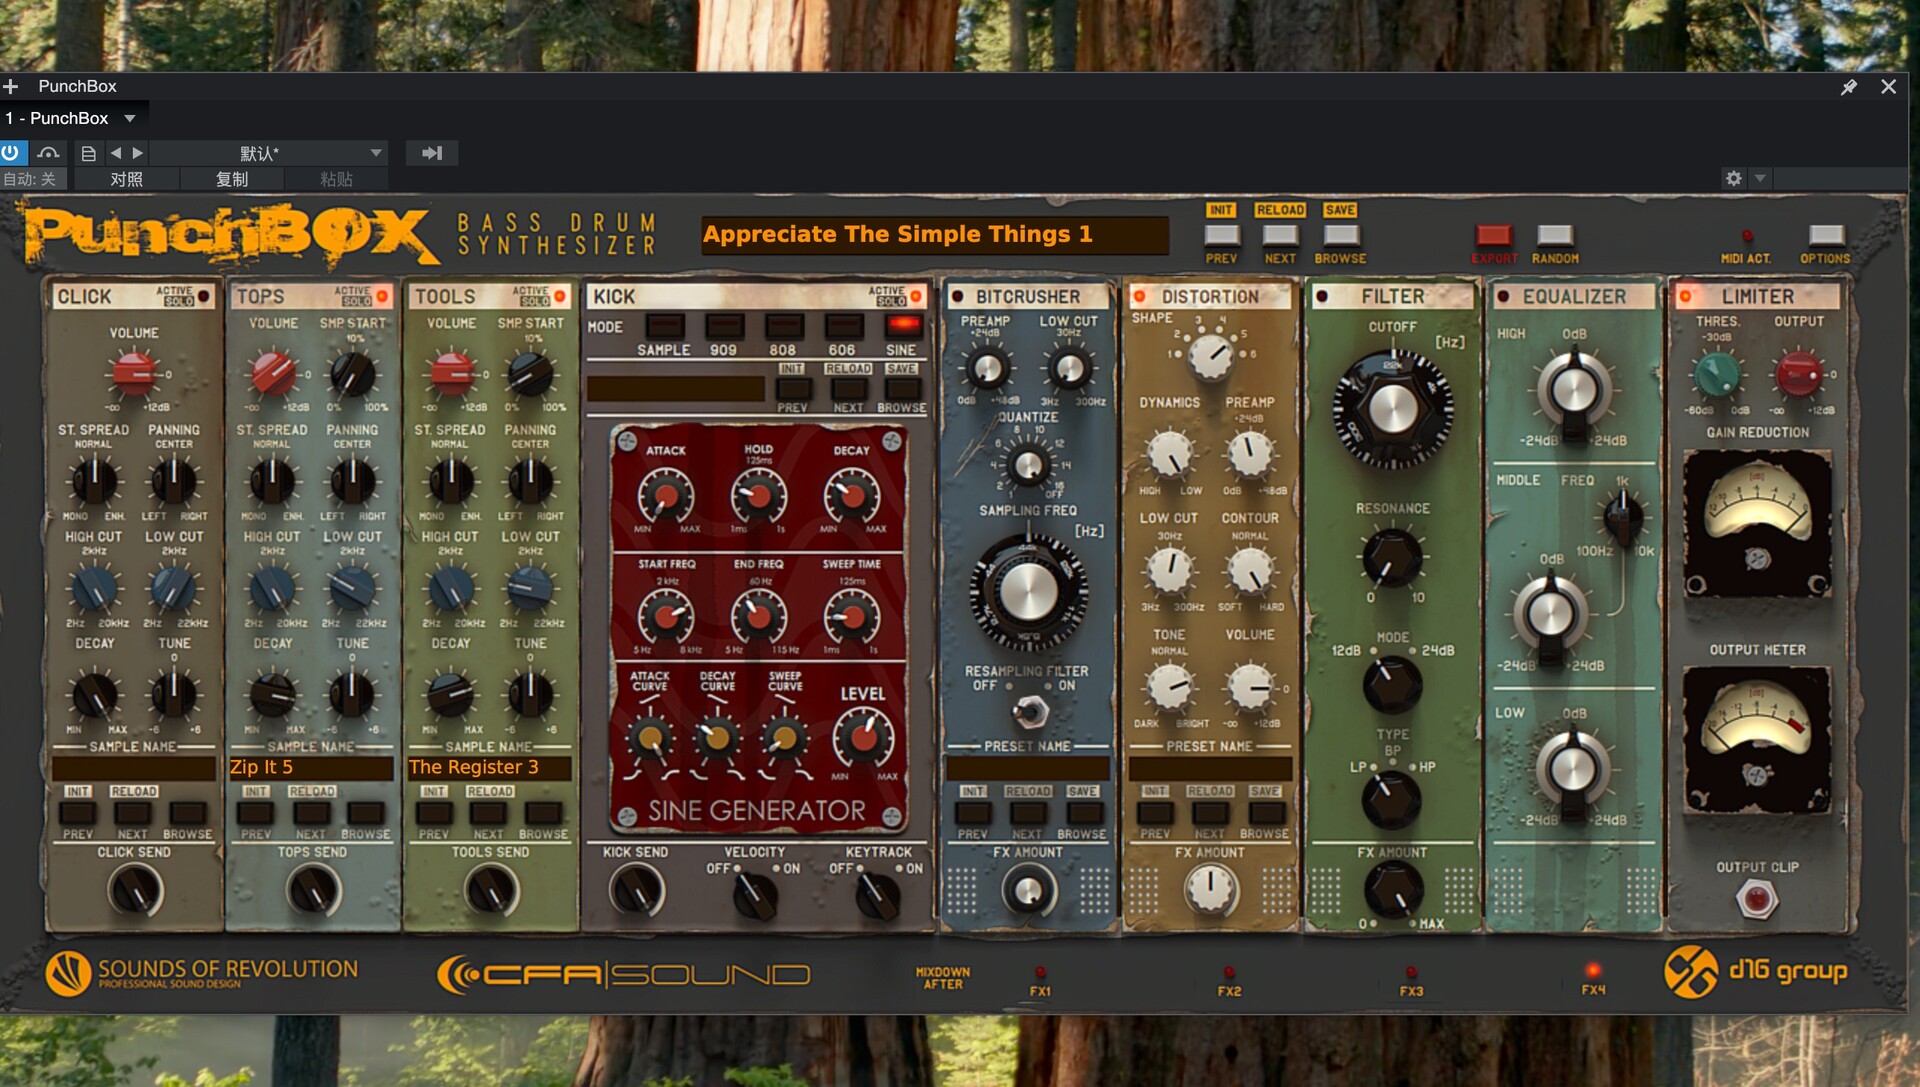The height and width of the screenshot is (1087, 1920).
Task: Open the plugin window gear settings
Action: point(1733,179)
